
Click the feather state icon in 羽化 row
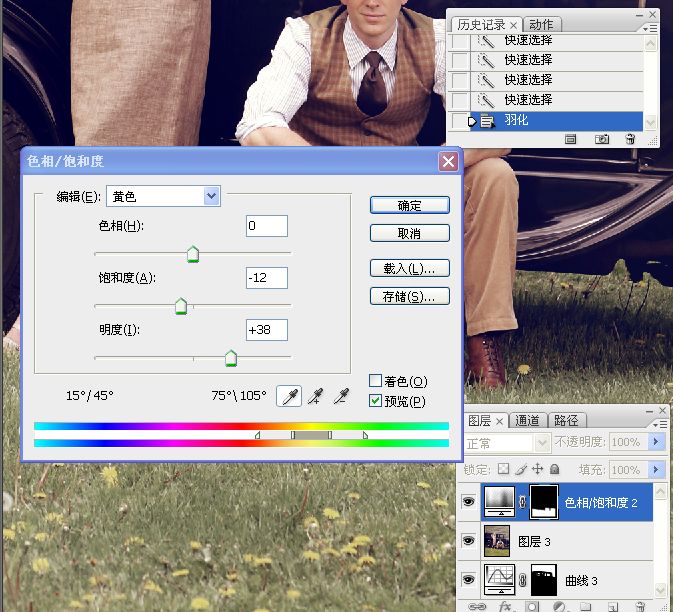pyautogui.click(x=487, y=121)
